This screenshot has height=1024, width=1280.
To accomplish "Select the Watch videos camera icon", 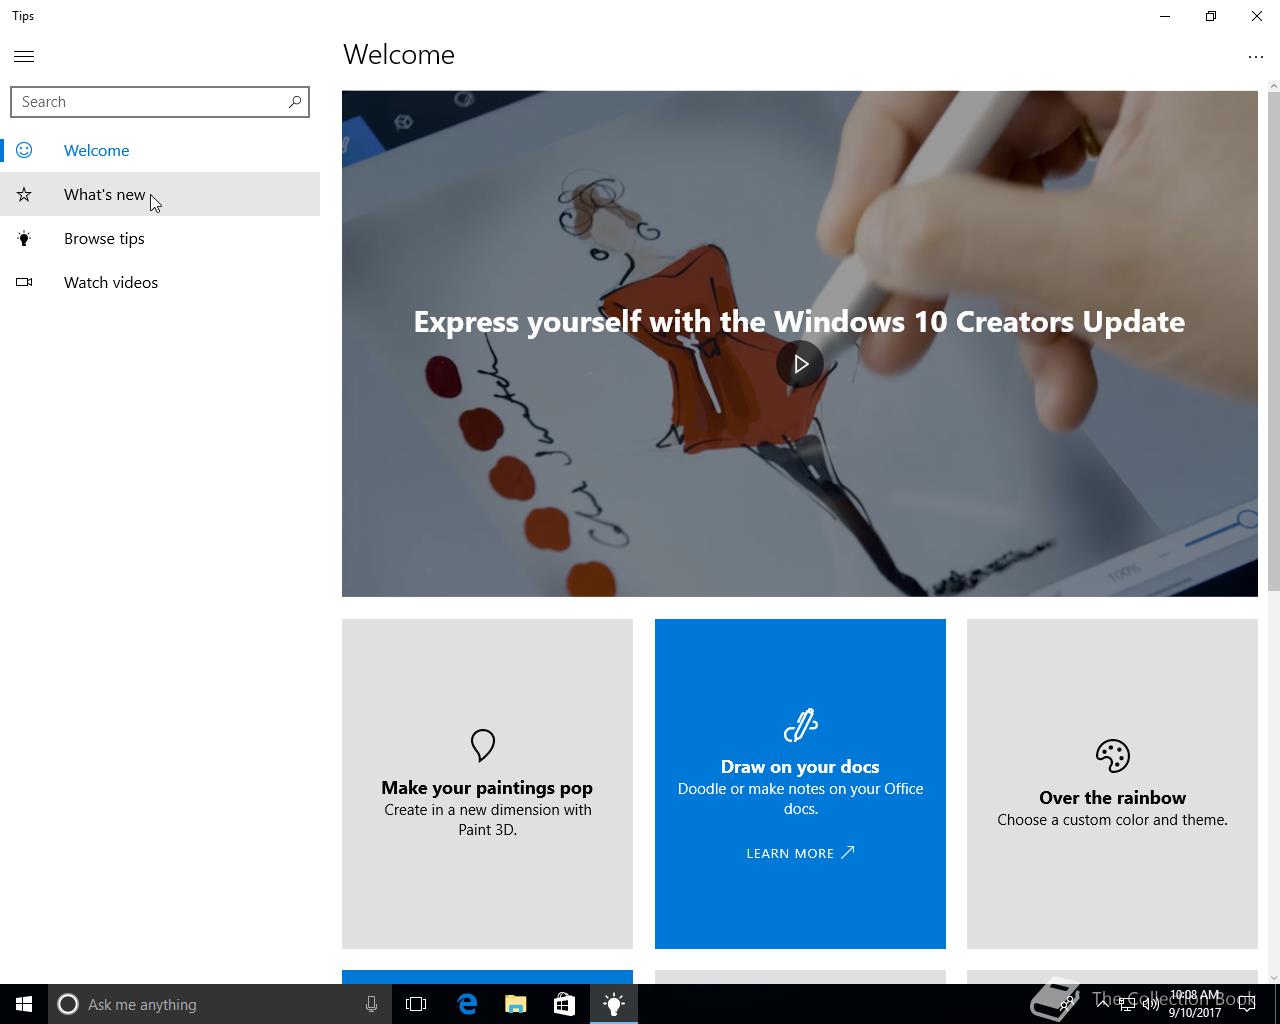I will [x=24, y=282].
